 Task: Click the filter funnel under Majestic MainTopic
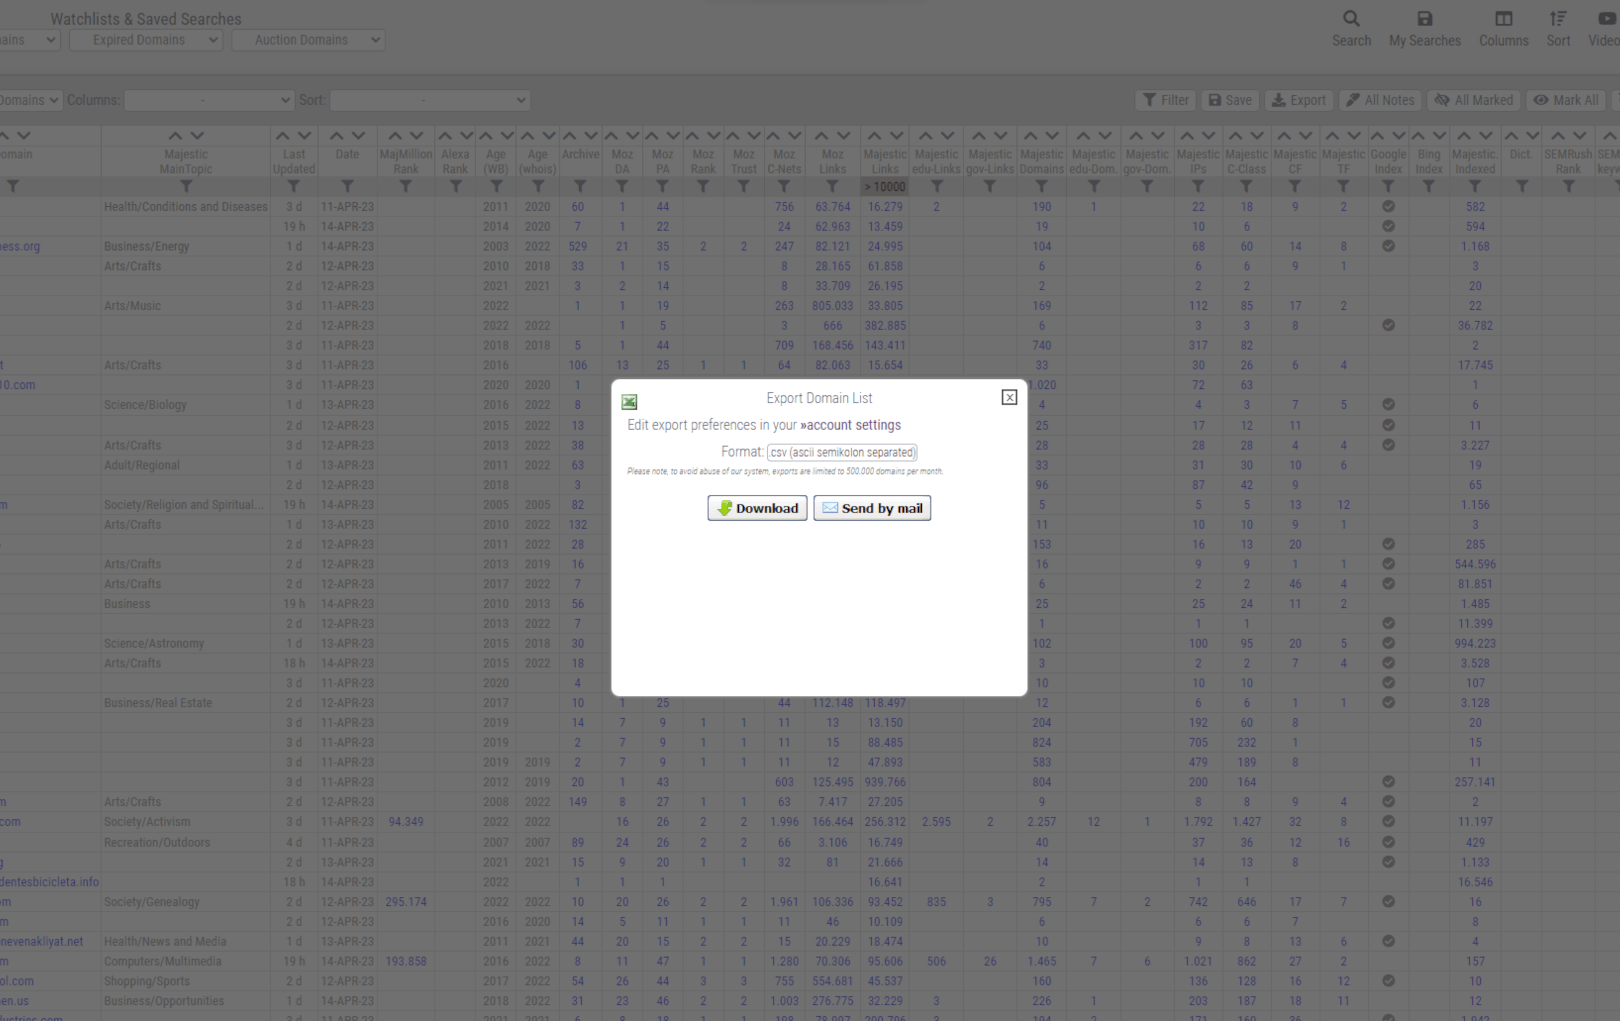[x=186, y=186]
